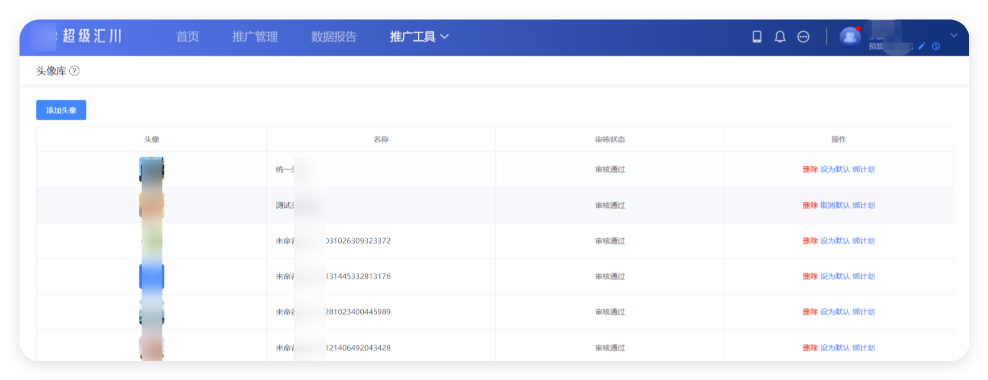Click 审核通过 status in the 纳一 row
Viewport: 988px width, 380px height.
610,170
